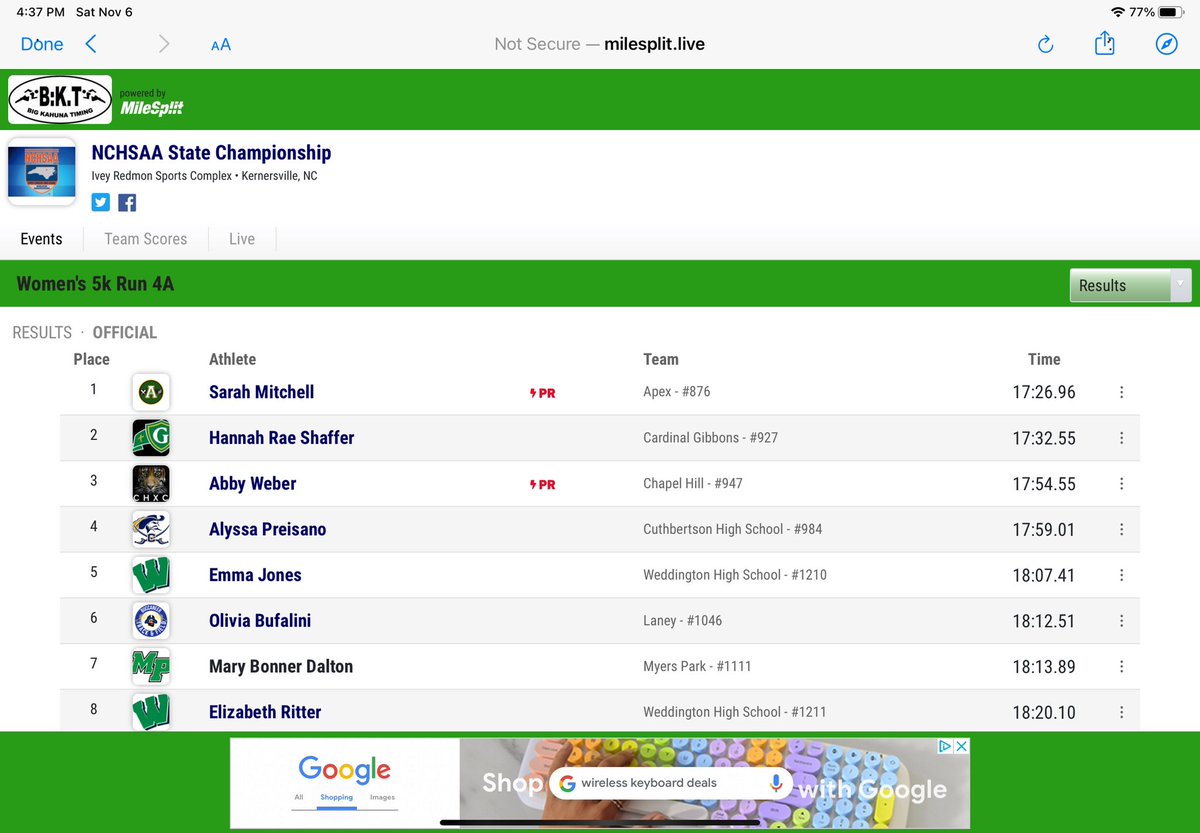Open the share sheet icon
Viewport: 1200px width, 833px height.
click(1105, 43)
